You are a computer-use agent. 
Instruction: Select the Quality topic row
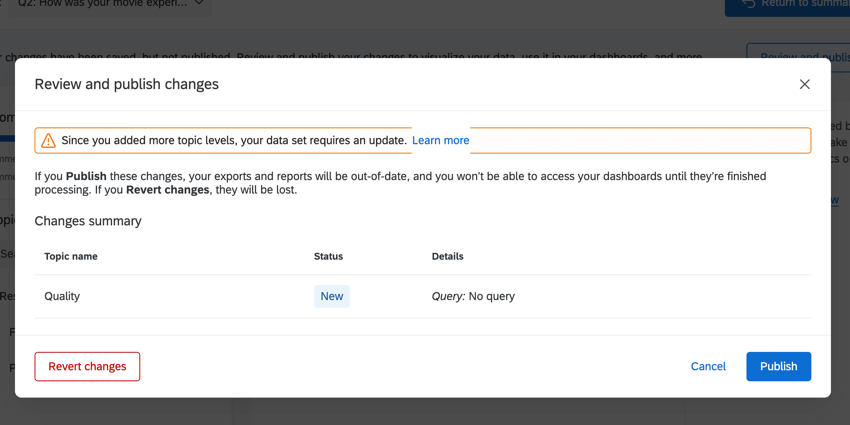coord(62,296)
